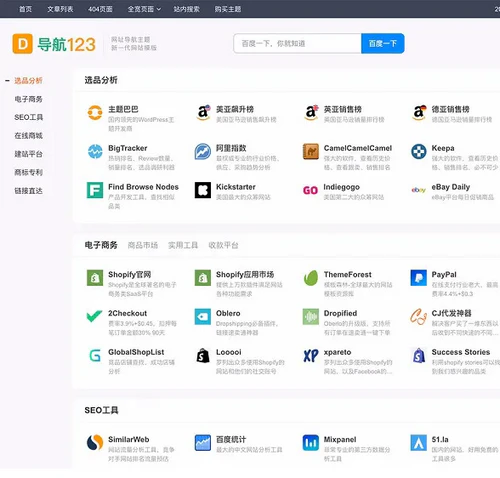Select 电子商务 in the sidebar

[x=28, y=99]
